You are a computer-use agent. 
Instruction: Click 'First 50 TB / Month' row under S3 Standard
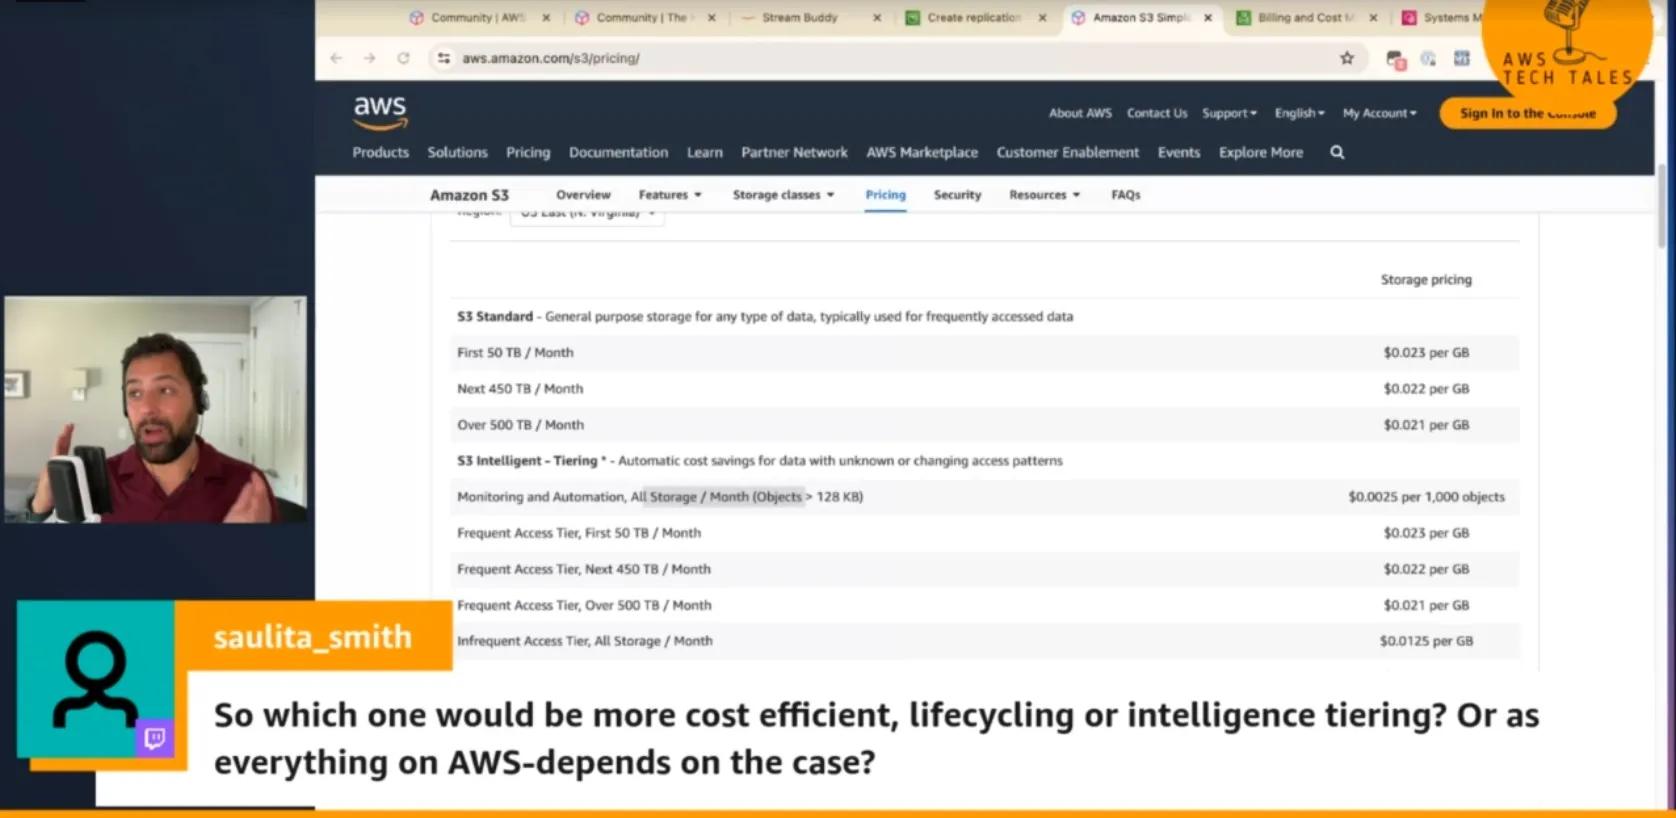[x=985, y=352]
